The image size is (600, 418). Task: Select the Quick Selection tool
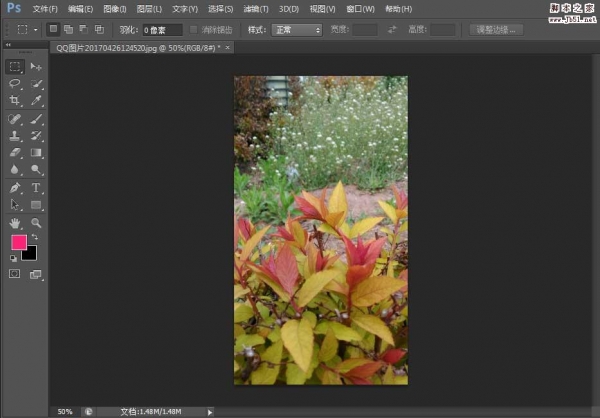[36, 83]
